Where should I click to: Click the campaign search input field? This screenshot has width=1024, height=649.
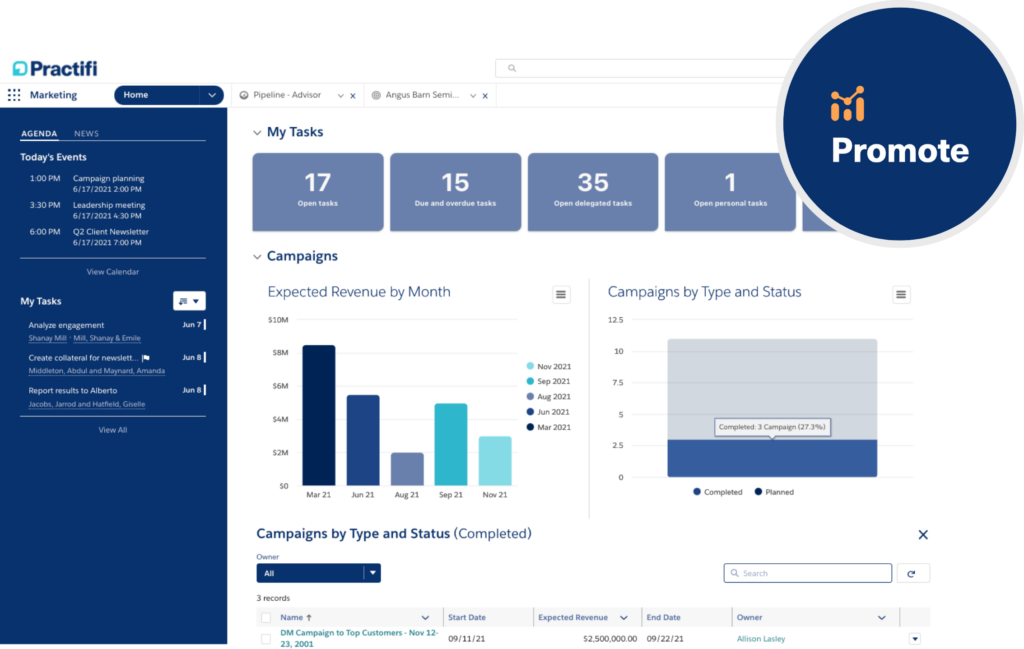807,573
